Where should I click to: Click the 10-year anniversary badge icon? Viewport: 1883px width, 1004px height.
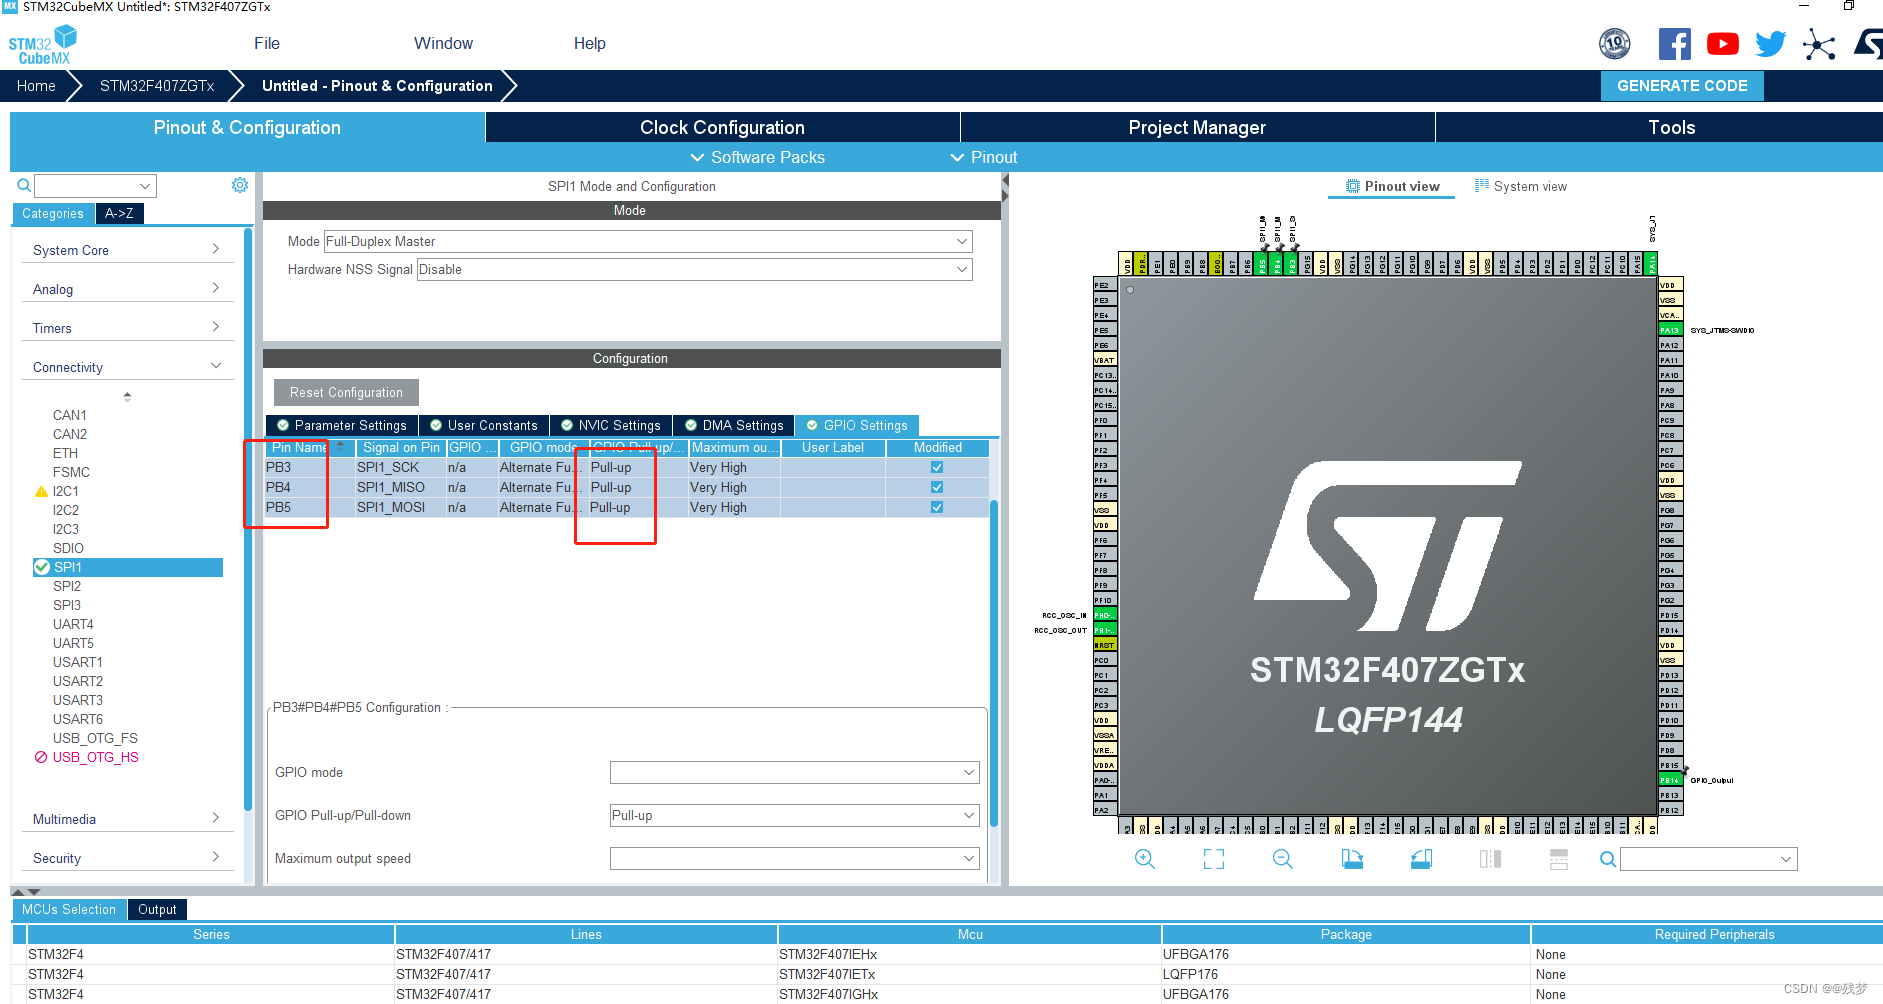click(1615, 44)
